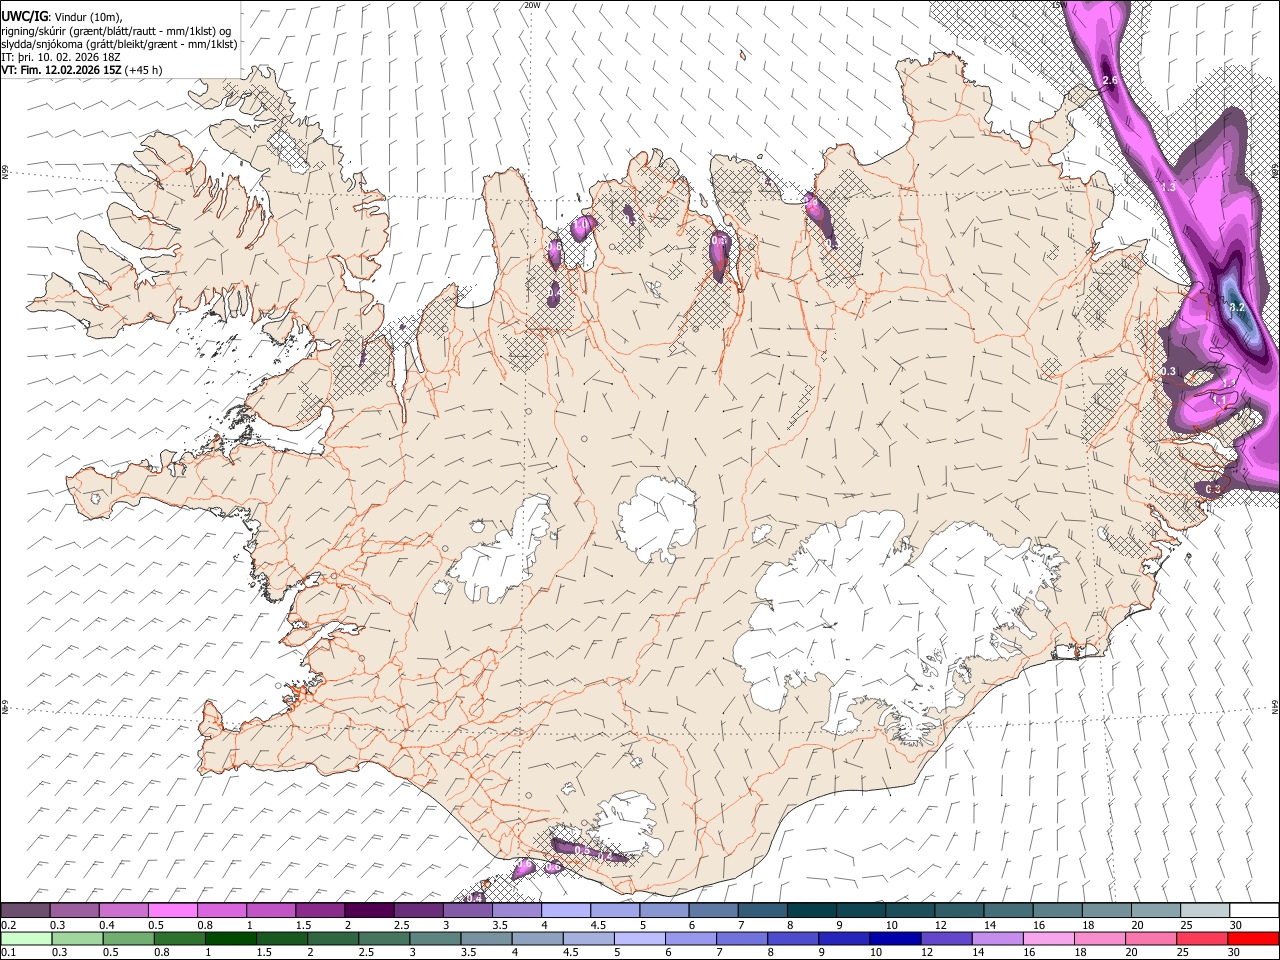This screenshot has width=1280, height=960.
Task: Pick the lower scale pink swatch between 18 and 20
Action: coord(1100,938)
